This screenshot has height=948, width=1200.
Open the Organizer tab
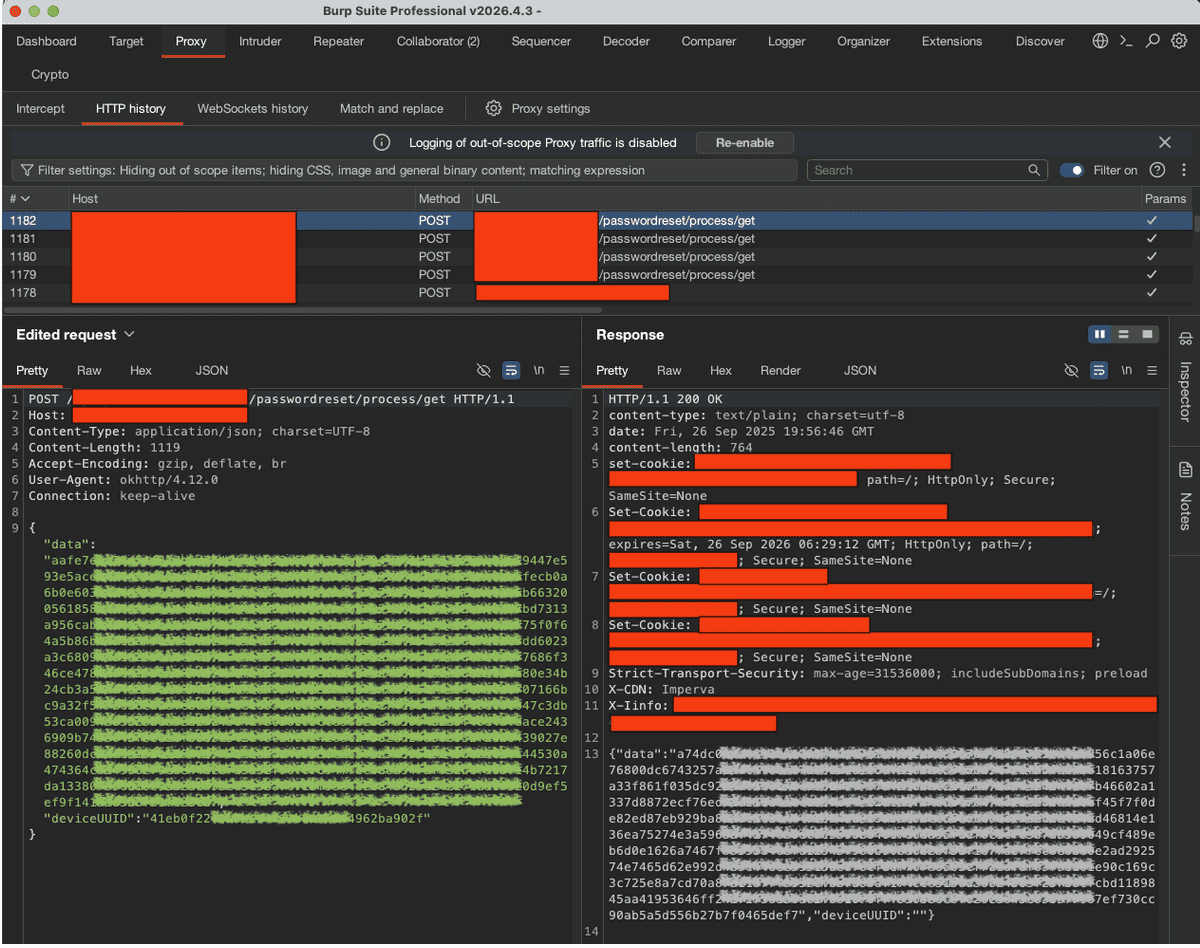coord(863,41)
